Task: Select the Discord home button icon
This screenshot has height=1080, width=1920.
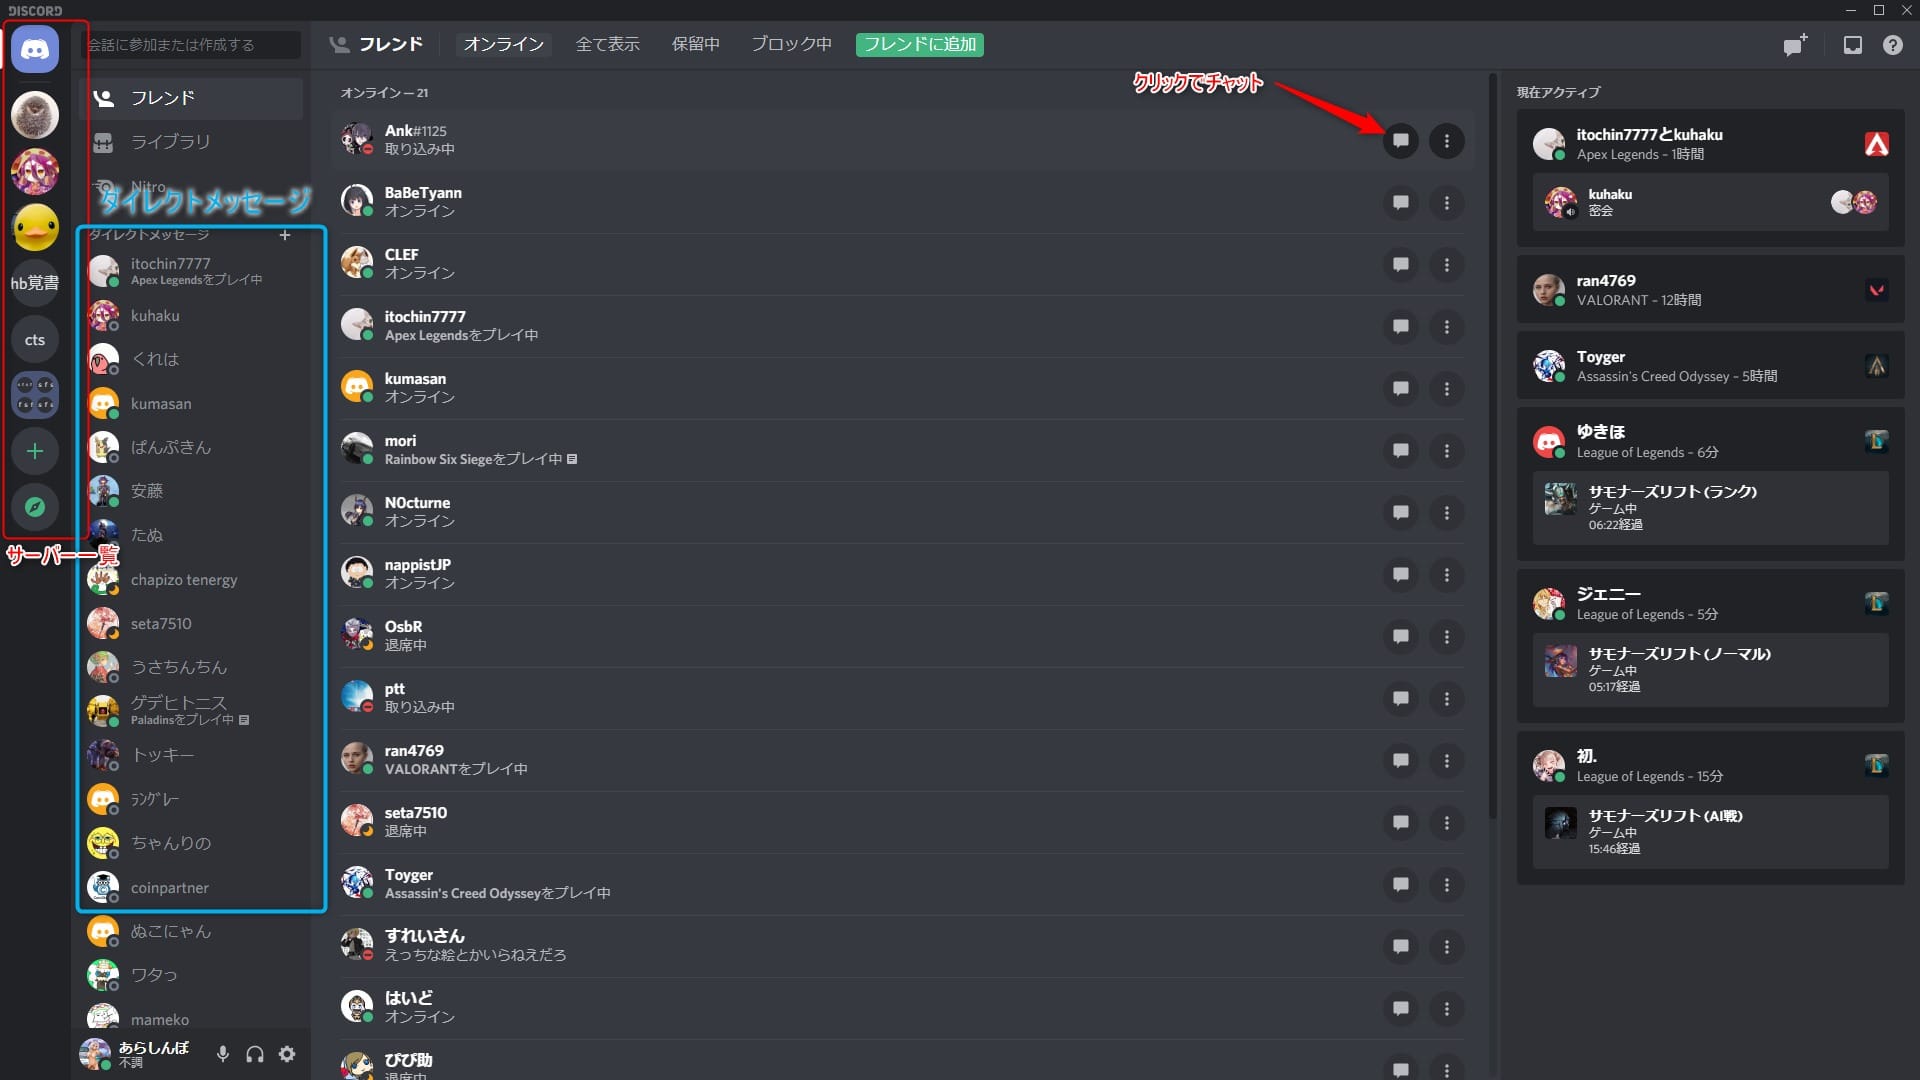Action: tap(36, 49)
